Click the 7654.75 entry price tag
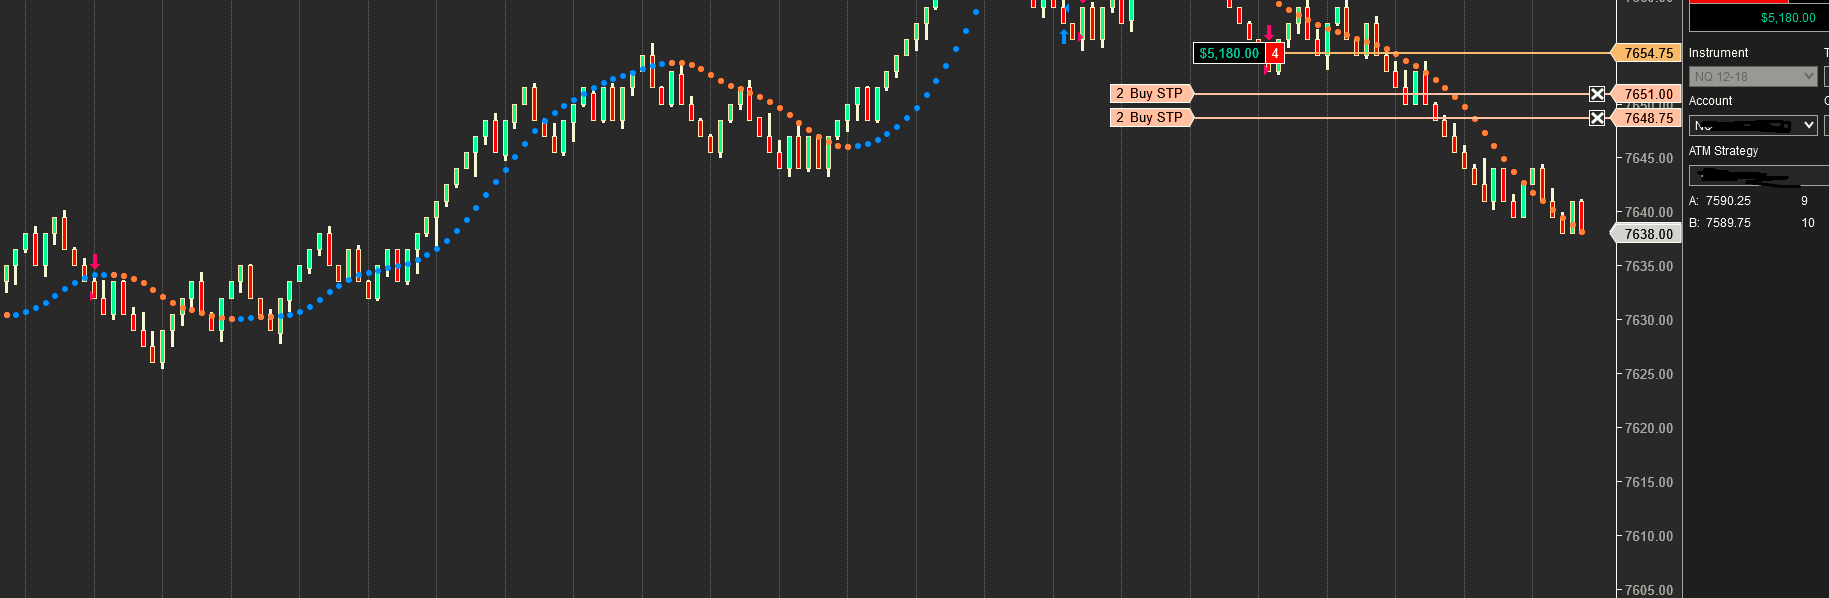Viewport: 1829px width, 598px height. tap(1645, 53)
